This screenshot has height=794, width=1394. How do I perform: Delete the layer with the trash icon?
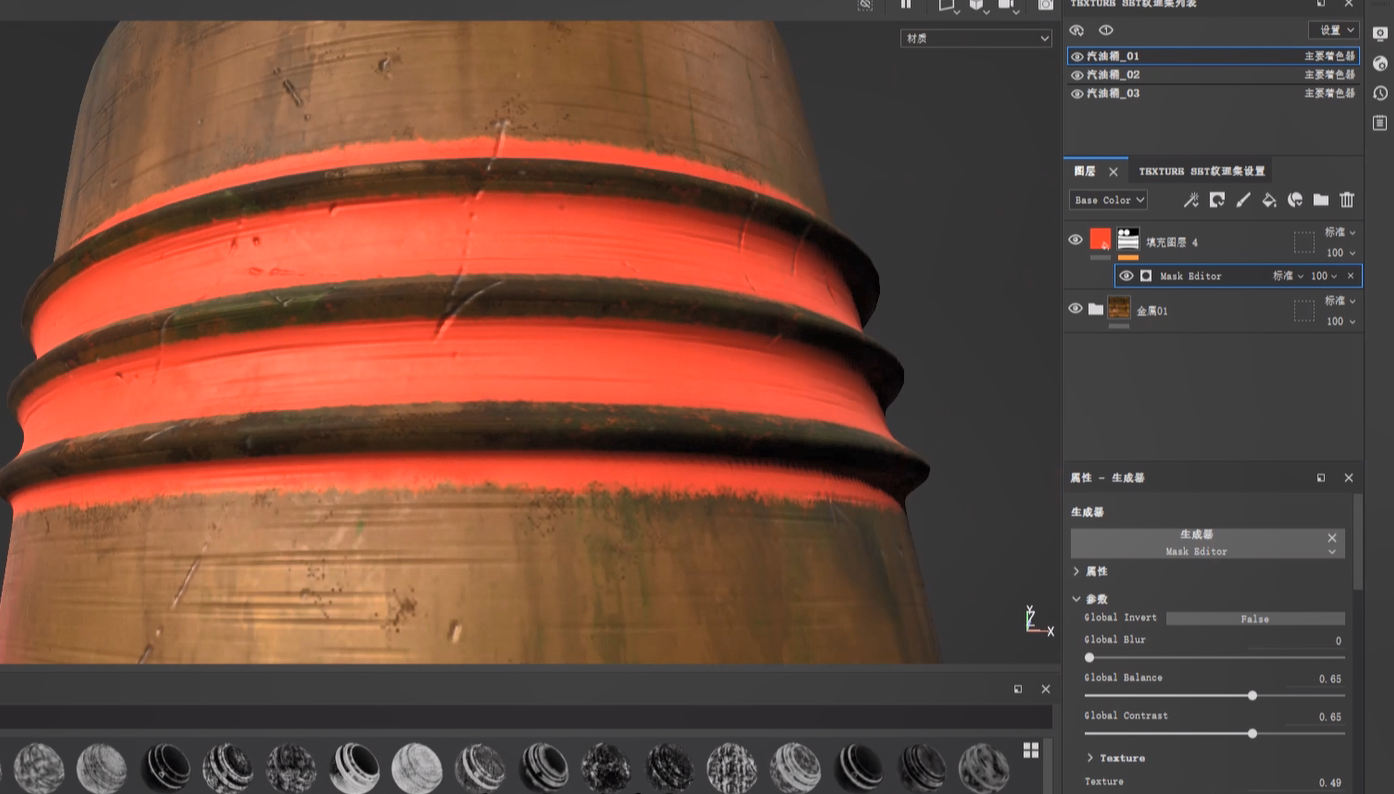[x=1347, y=200]
